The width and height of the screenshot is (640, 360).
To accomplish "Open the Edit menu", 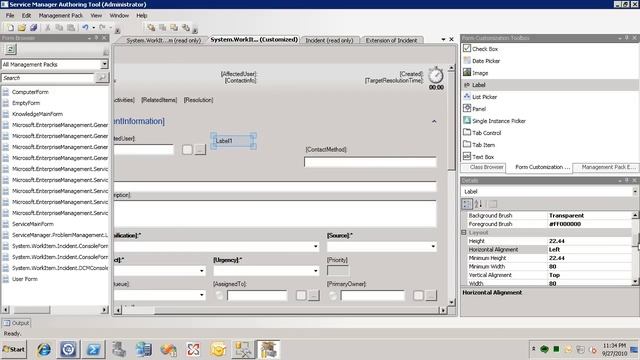I will [x=27, y=16].
